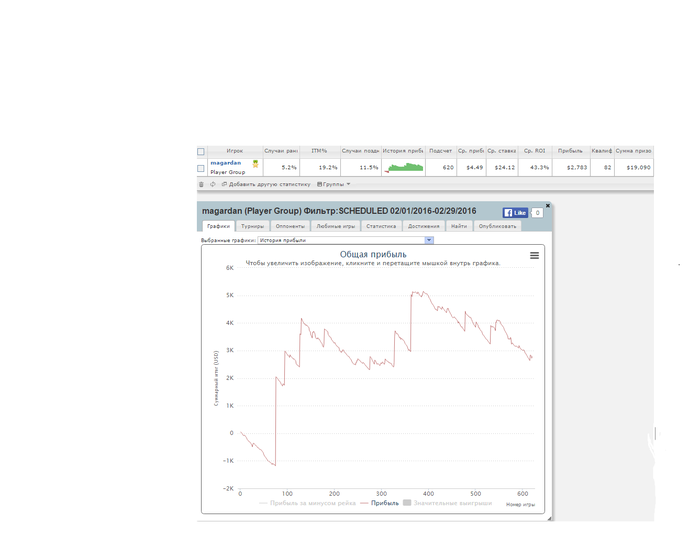Click the profit history sparkline thumbnail
This screenshot has height=545, width=700.
pyautogui.click(x=404, y=167)
